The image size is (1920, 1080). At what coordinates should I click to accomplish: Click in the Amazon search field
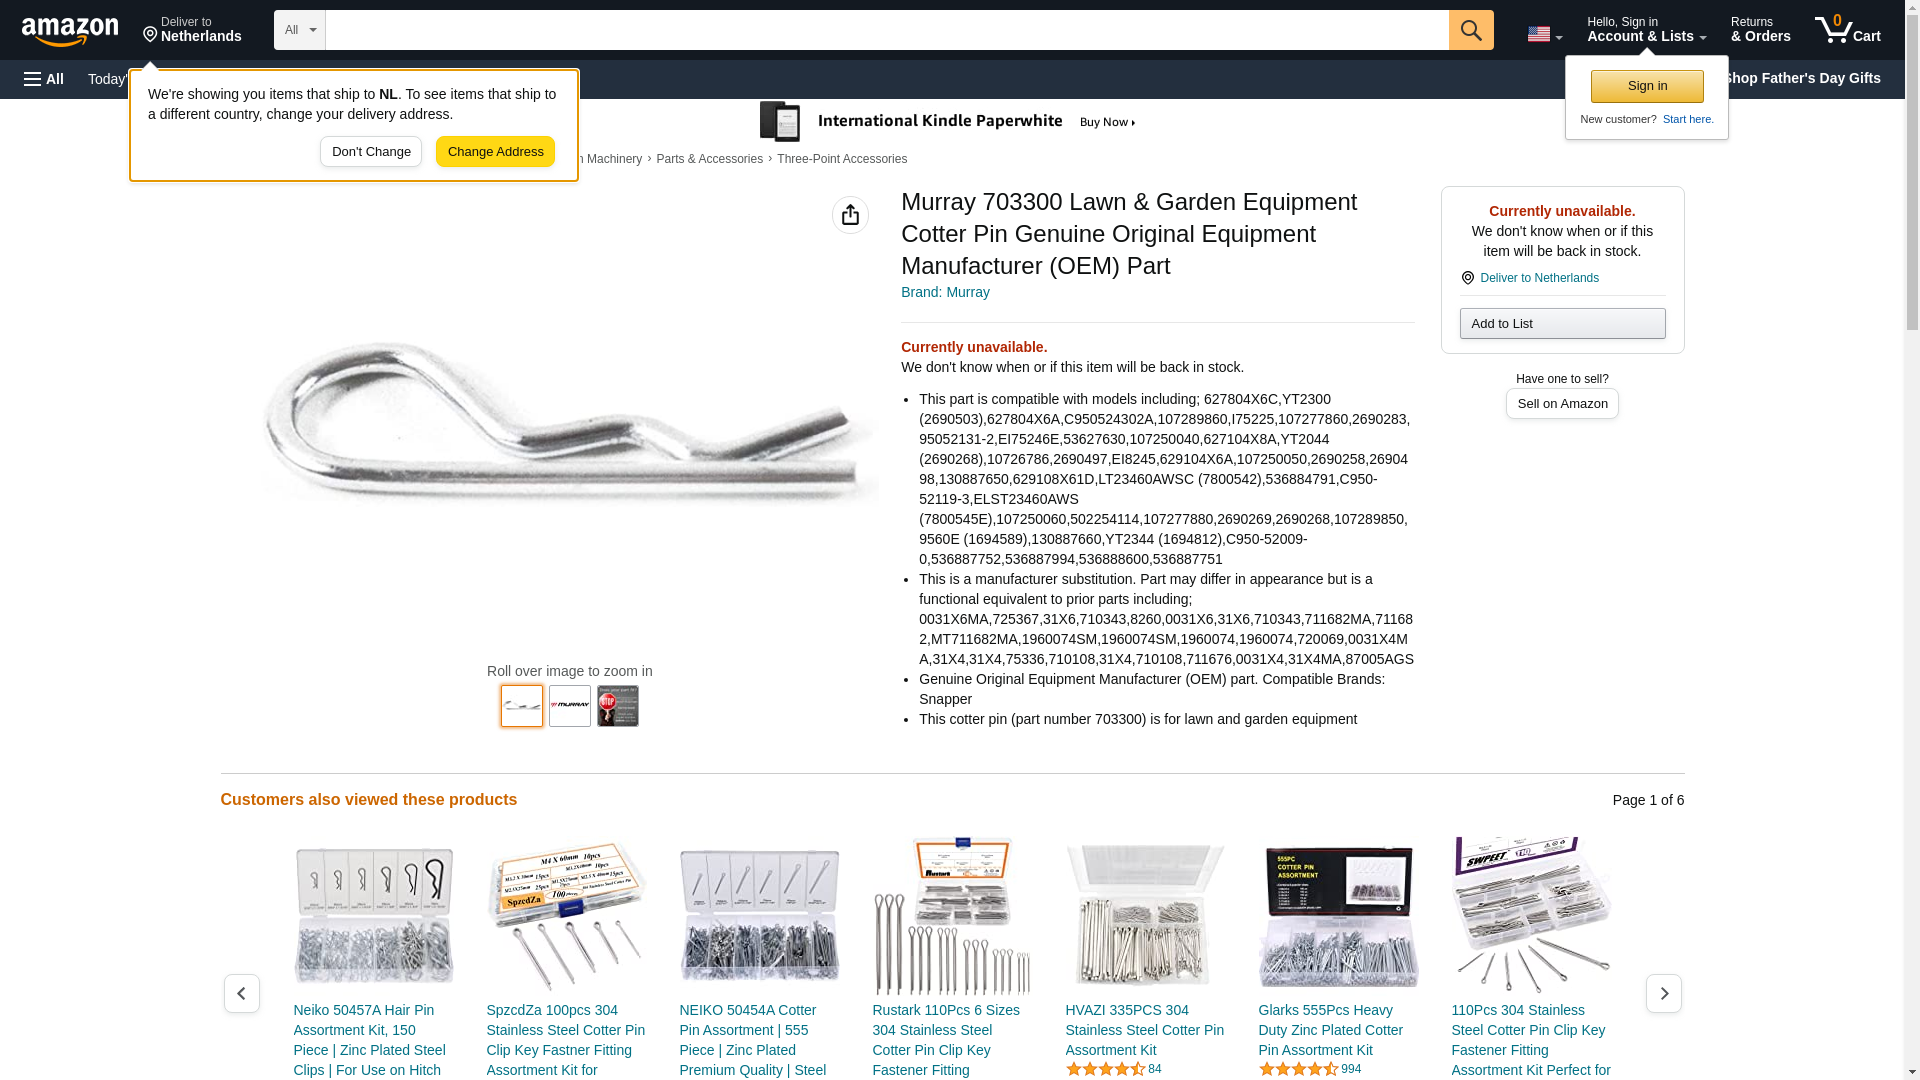click(x=887, y=30)
